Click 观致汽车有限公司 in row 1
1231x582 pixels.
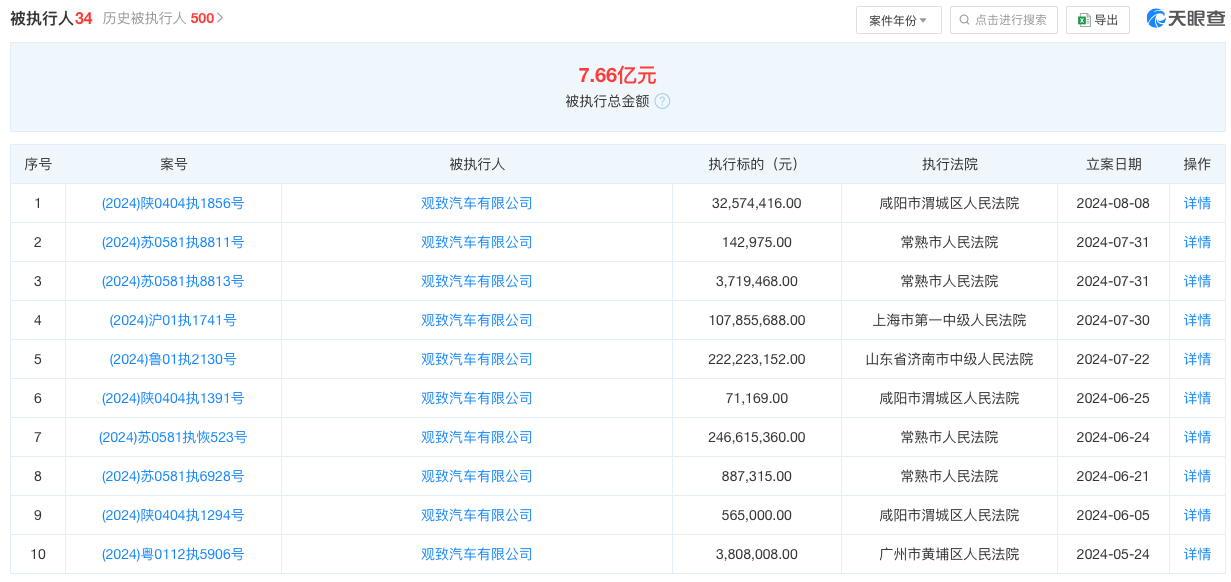pyautogui.click(x=477, y=203)
